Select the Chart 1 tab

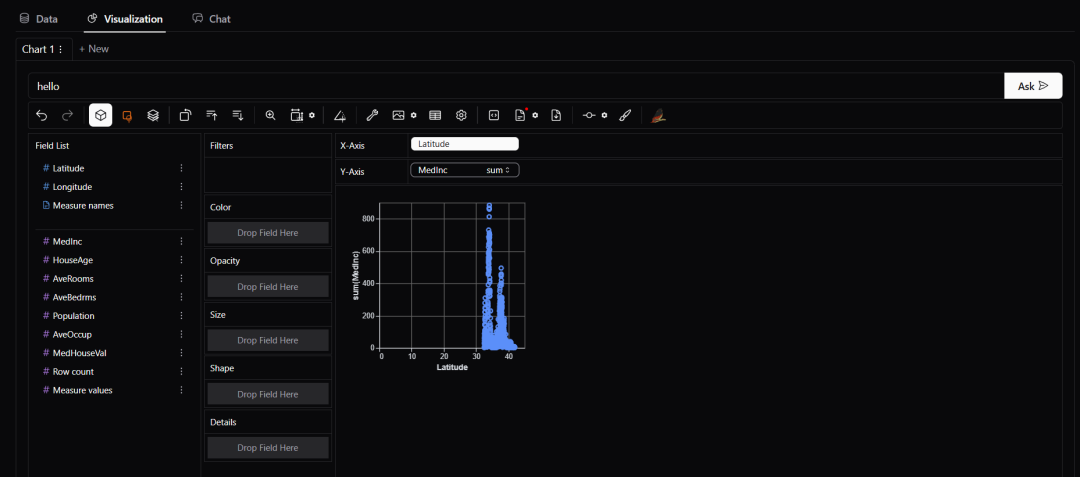[x=37, y=49]
